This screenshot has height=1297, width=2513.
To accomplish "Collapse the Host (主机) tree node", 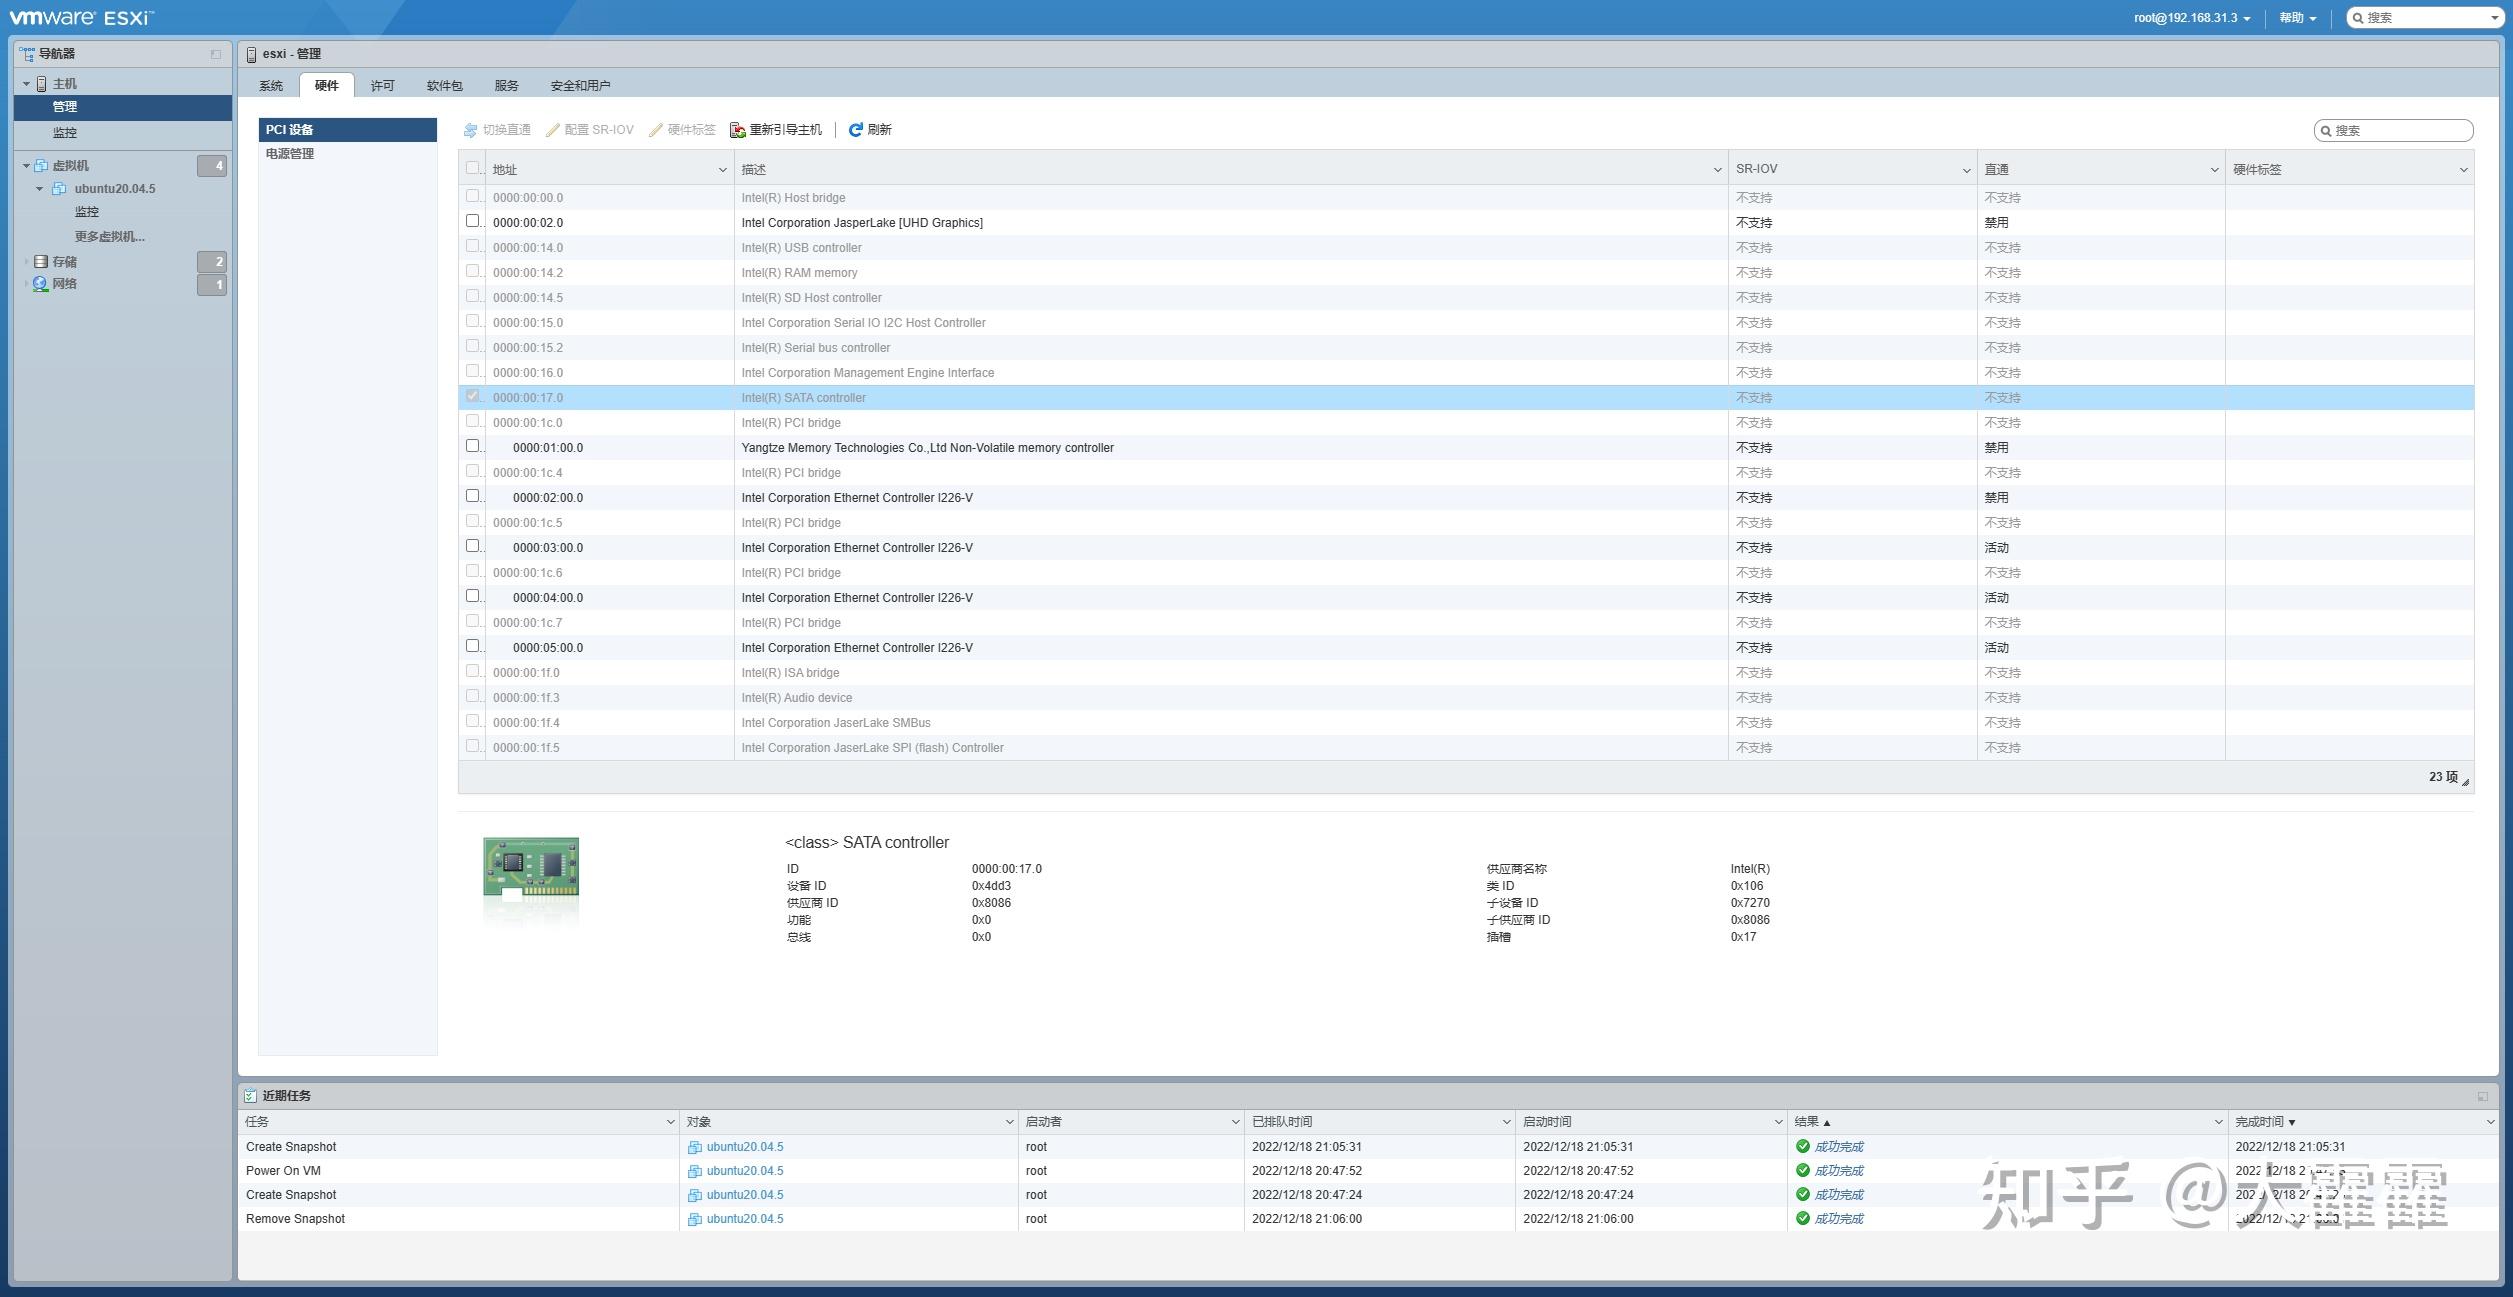I will pyautogui.click(x=26, y=84).
